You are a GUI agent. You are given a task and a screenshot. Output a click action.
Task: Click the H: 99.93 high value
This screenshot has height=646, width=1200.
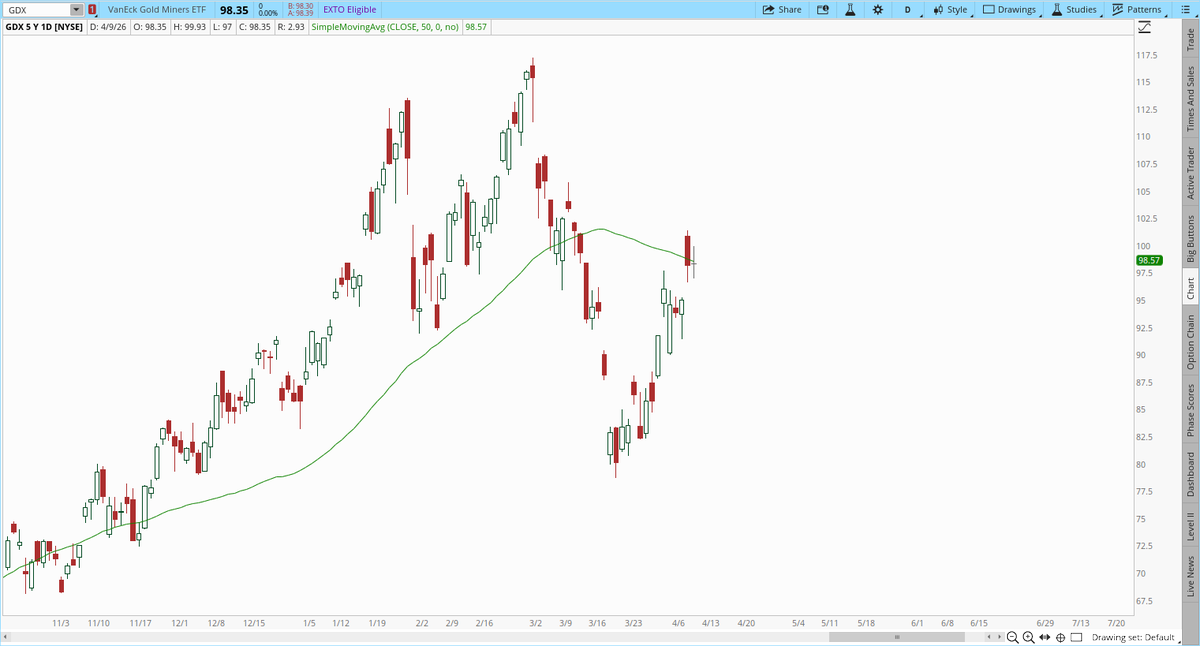[190, 27]
